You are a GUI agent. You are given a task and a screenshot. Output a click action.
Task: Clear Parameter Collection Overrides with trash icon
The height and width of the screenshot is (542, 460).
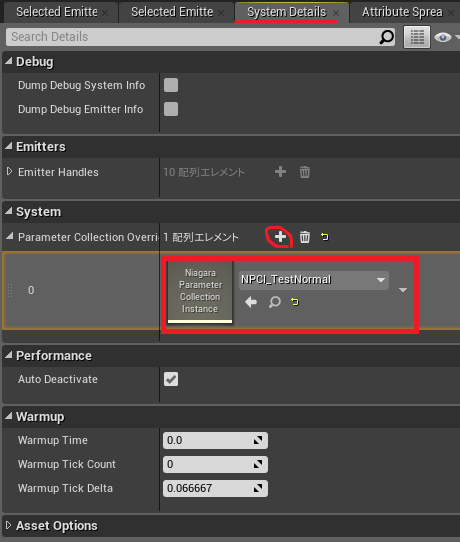(x=304, y=237)
